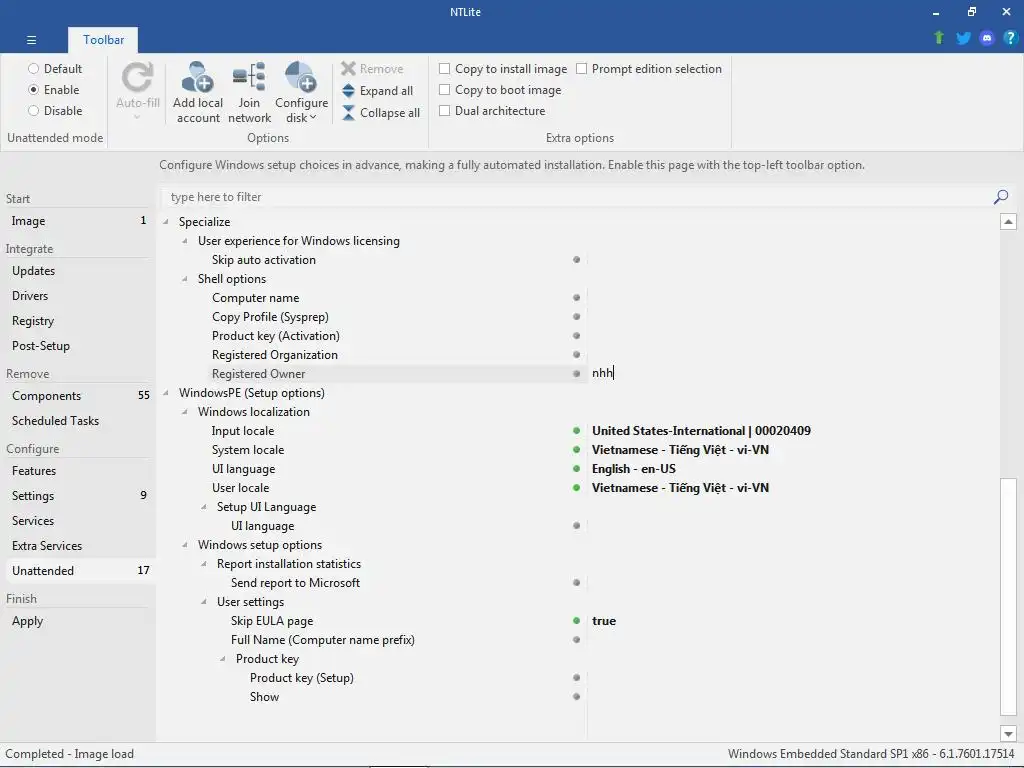
Task: Click the vertical scrollbar thumb
Action: 1008,597
